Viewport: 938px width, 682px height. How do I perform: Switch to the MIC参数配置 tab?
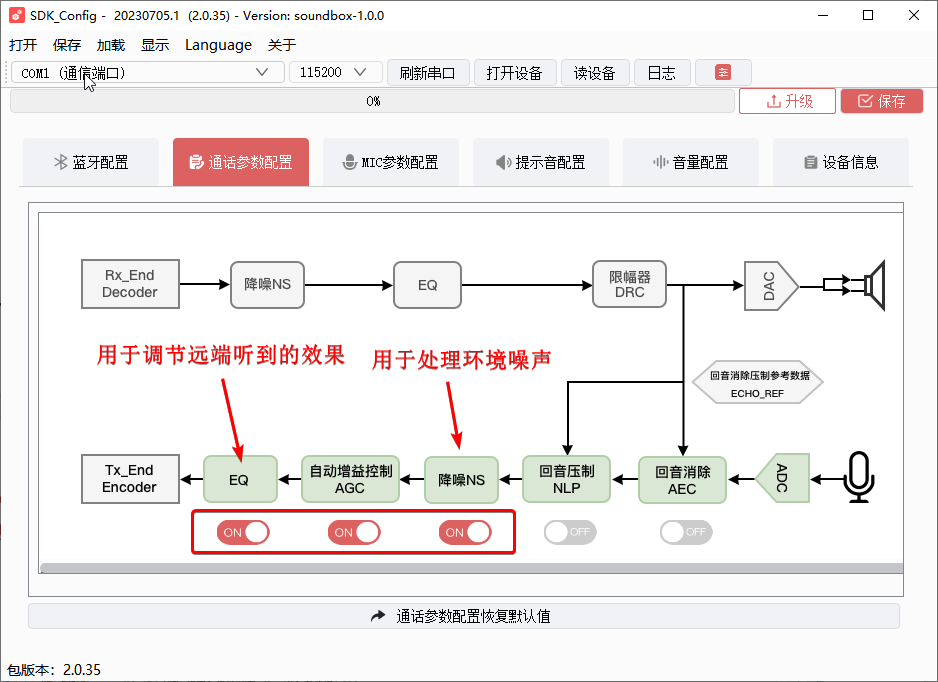[391, 162]
